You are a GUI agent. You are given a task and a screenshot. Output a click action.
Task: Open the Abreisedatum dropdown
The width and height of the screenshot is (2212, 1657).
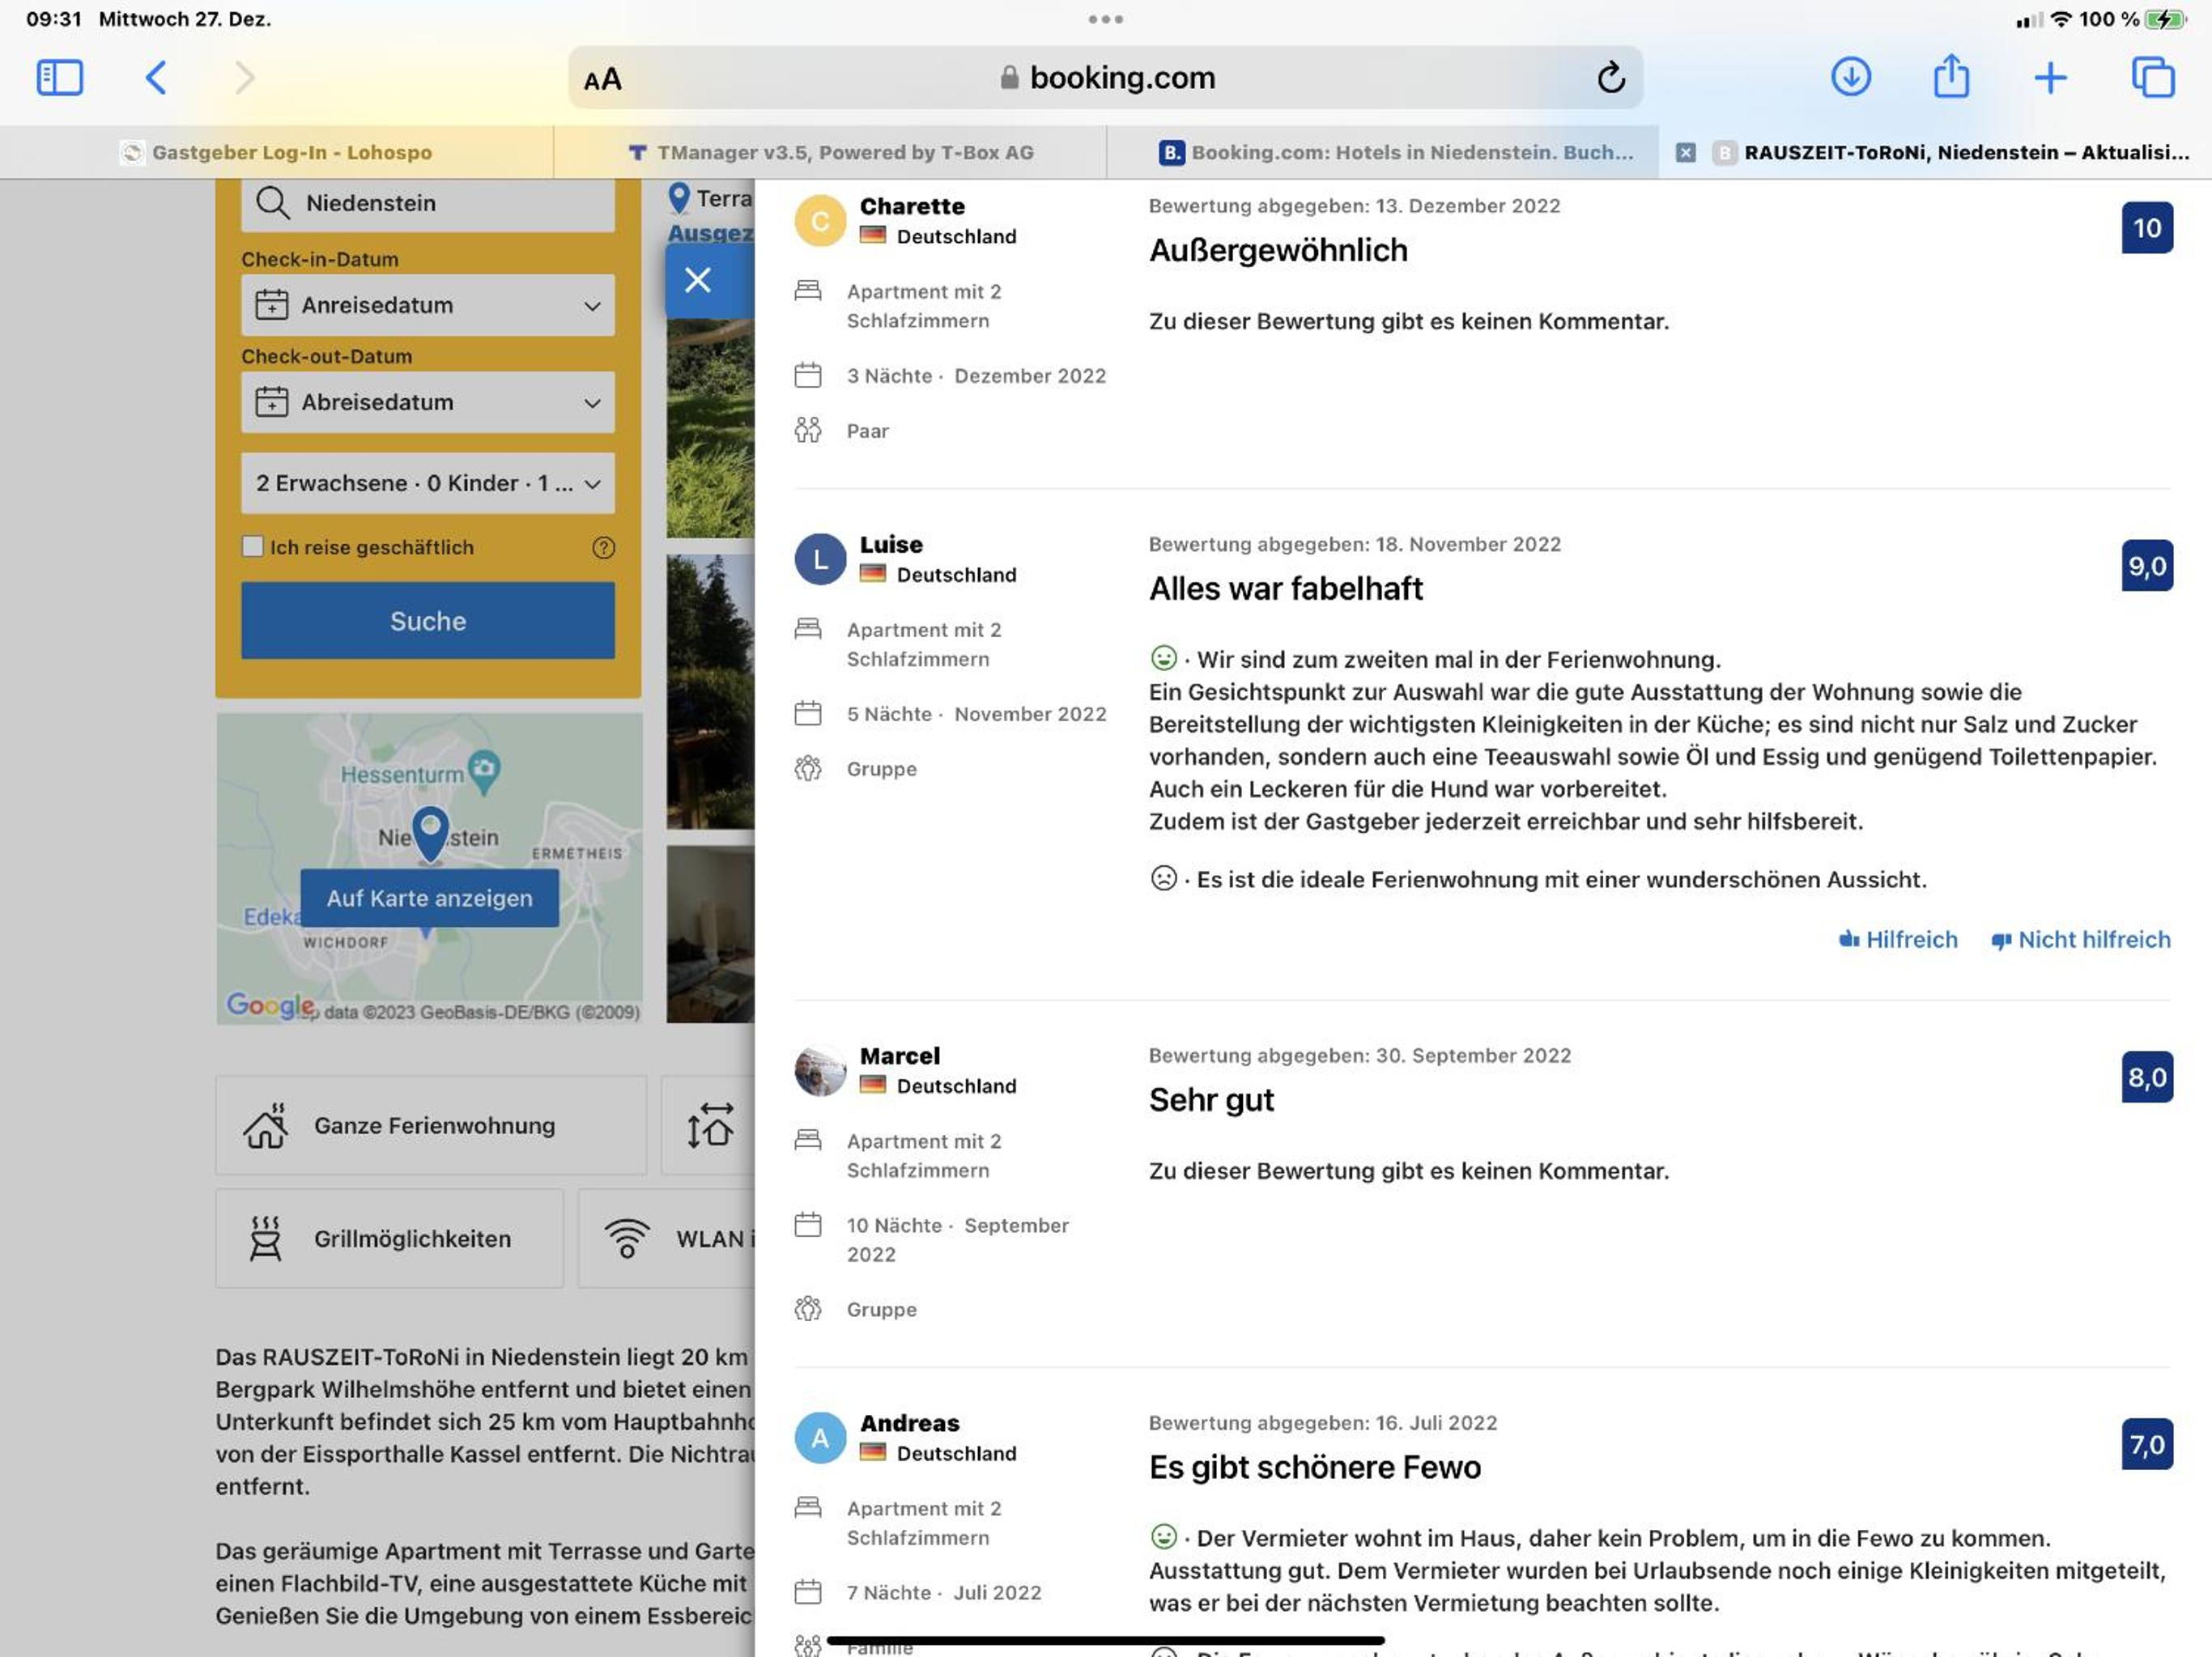pyautogui.click(x=428, y=402)
